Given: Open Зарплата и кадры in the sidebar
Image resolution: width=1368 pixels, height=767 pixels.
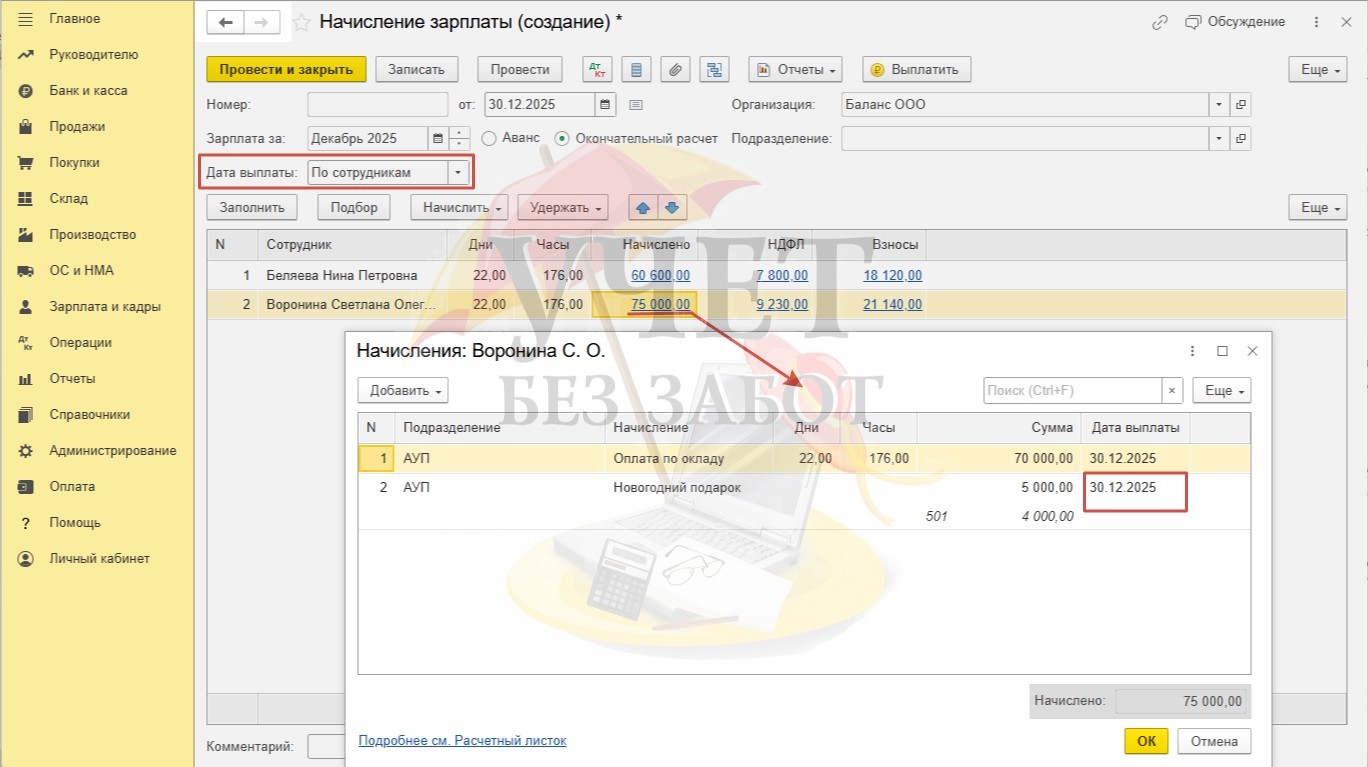Looking at the screenshot, I should pos(104,307).
